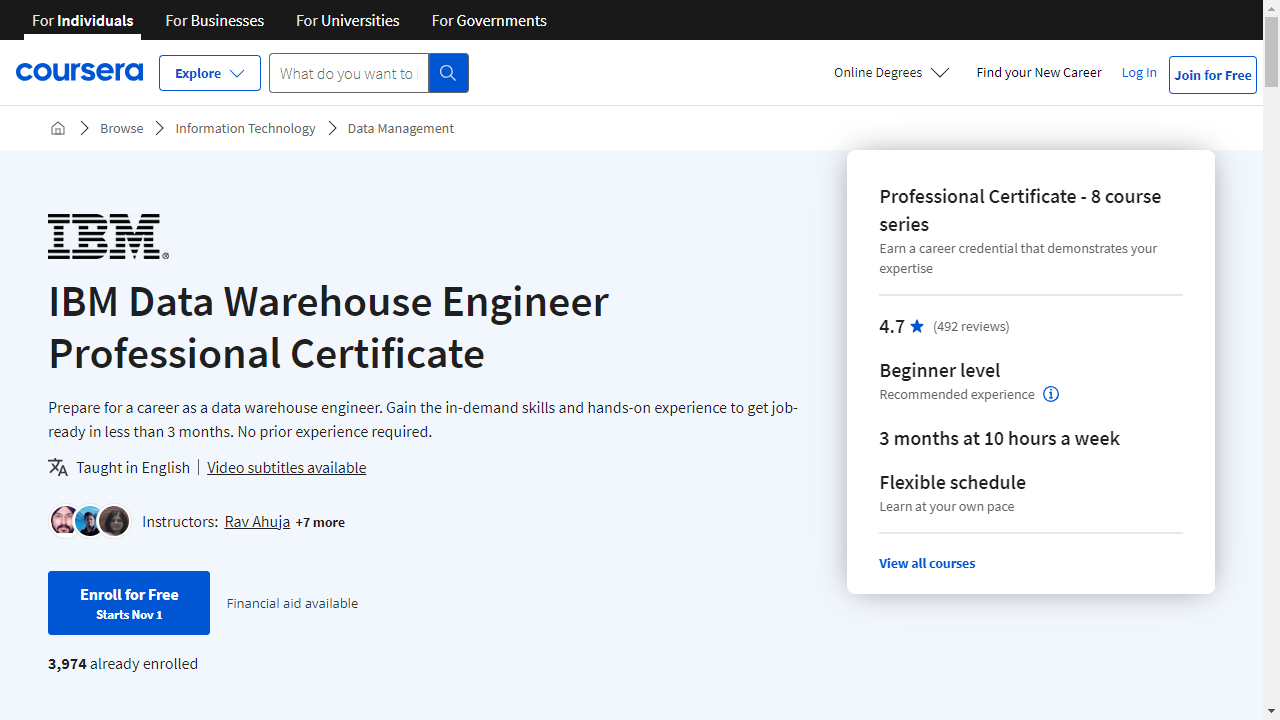Select the For Individuals tab
Image resolution: width=1280 pixels, height=720 pixels.
click(82, 20)
